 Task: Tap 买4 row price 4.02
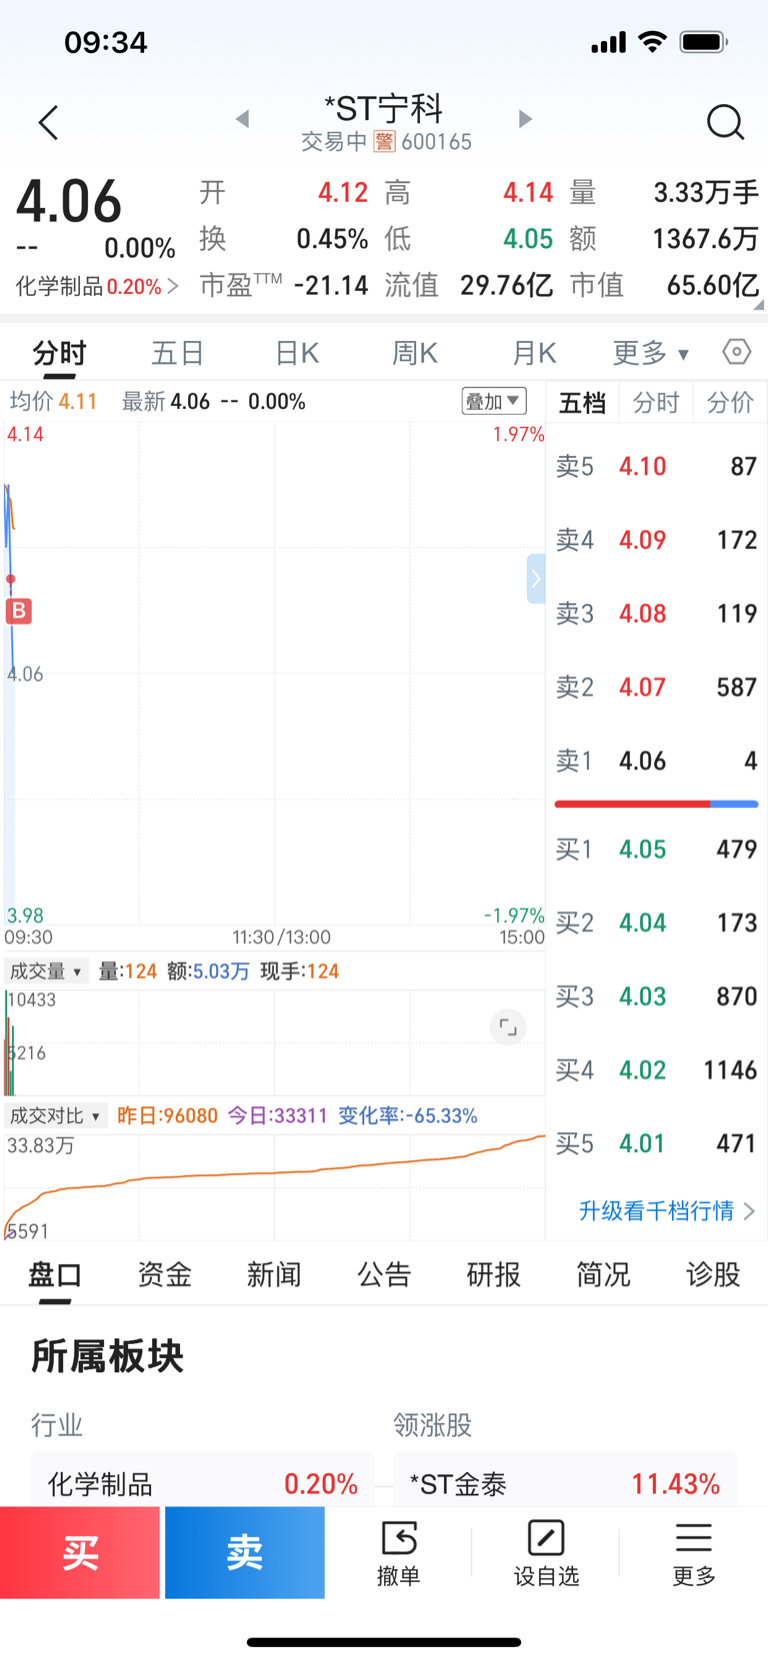click(x=642, y=1070)
